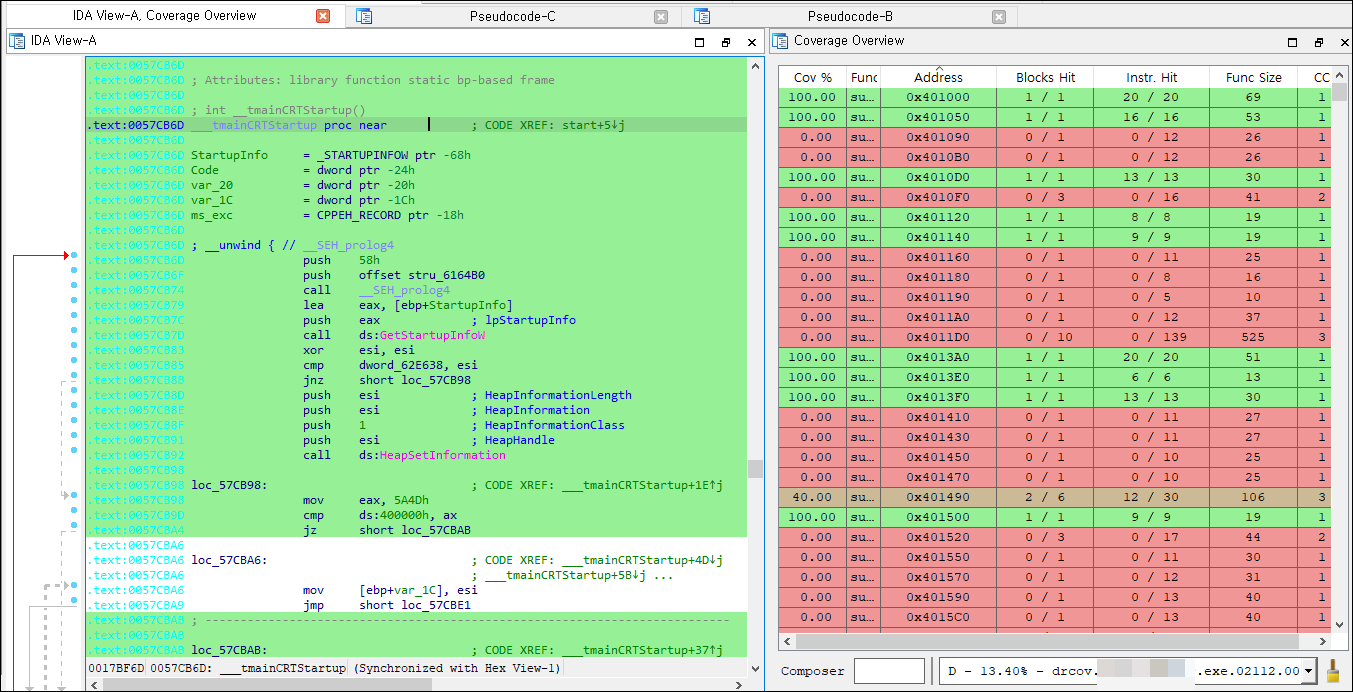
Task: Click the Pseudocode-B tab document icon
Action: (702, 16)
